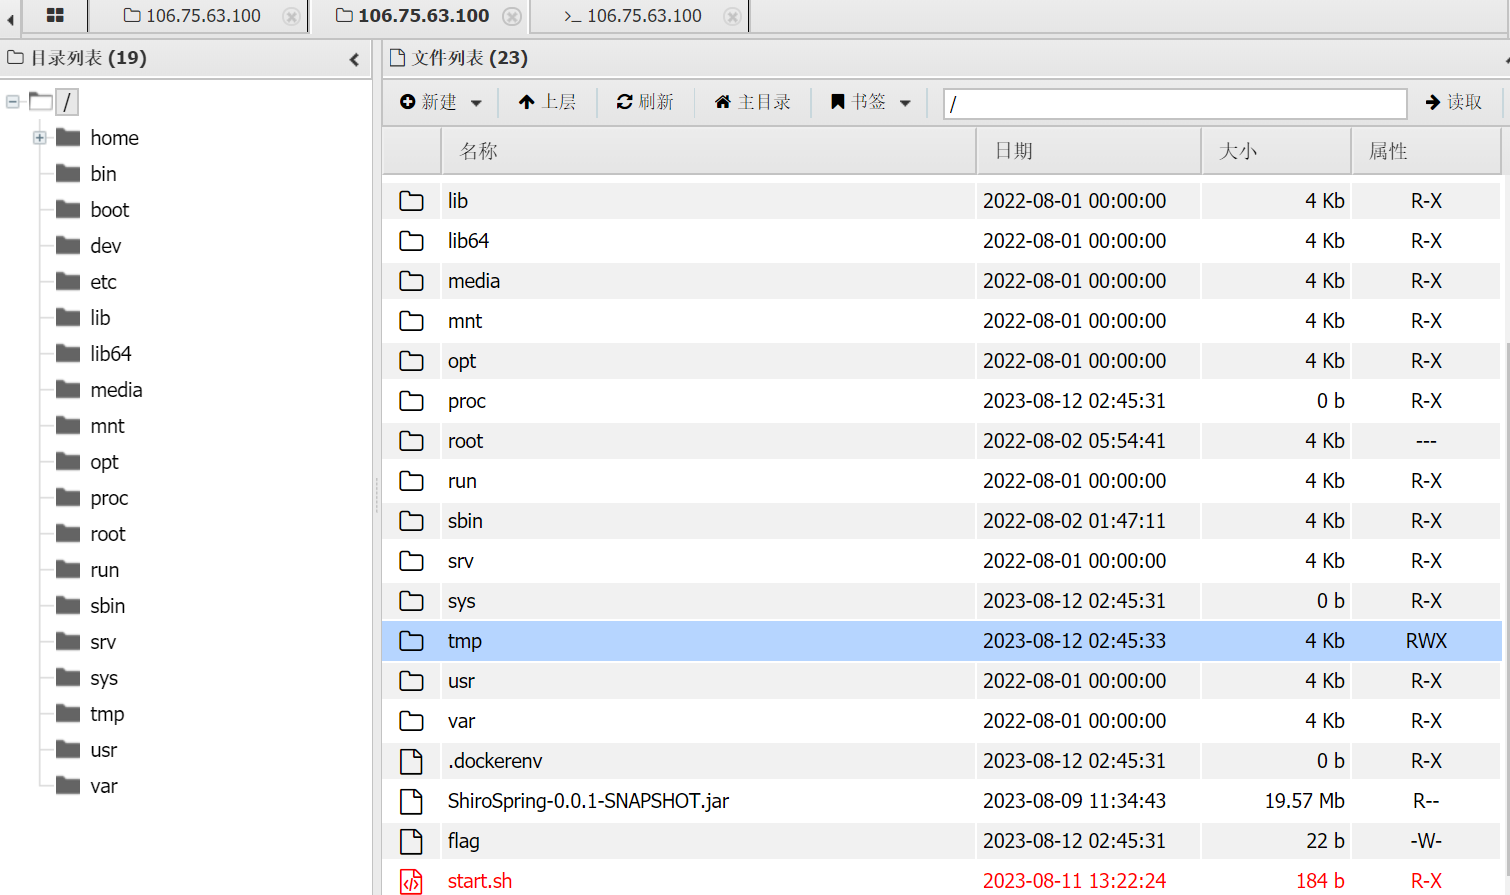1510x895 pixels.
Task: Close the first 106.75.63.100 tab
Action: pyautogui.click(x=291, y=16)
